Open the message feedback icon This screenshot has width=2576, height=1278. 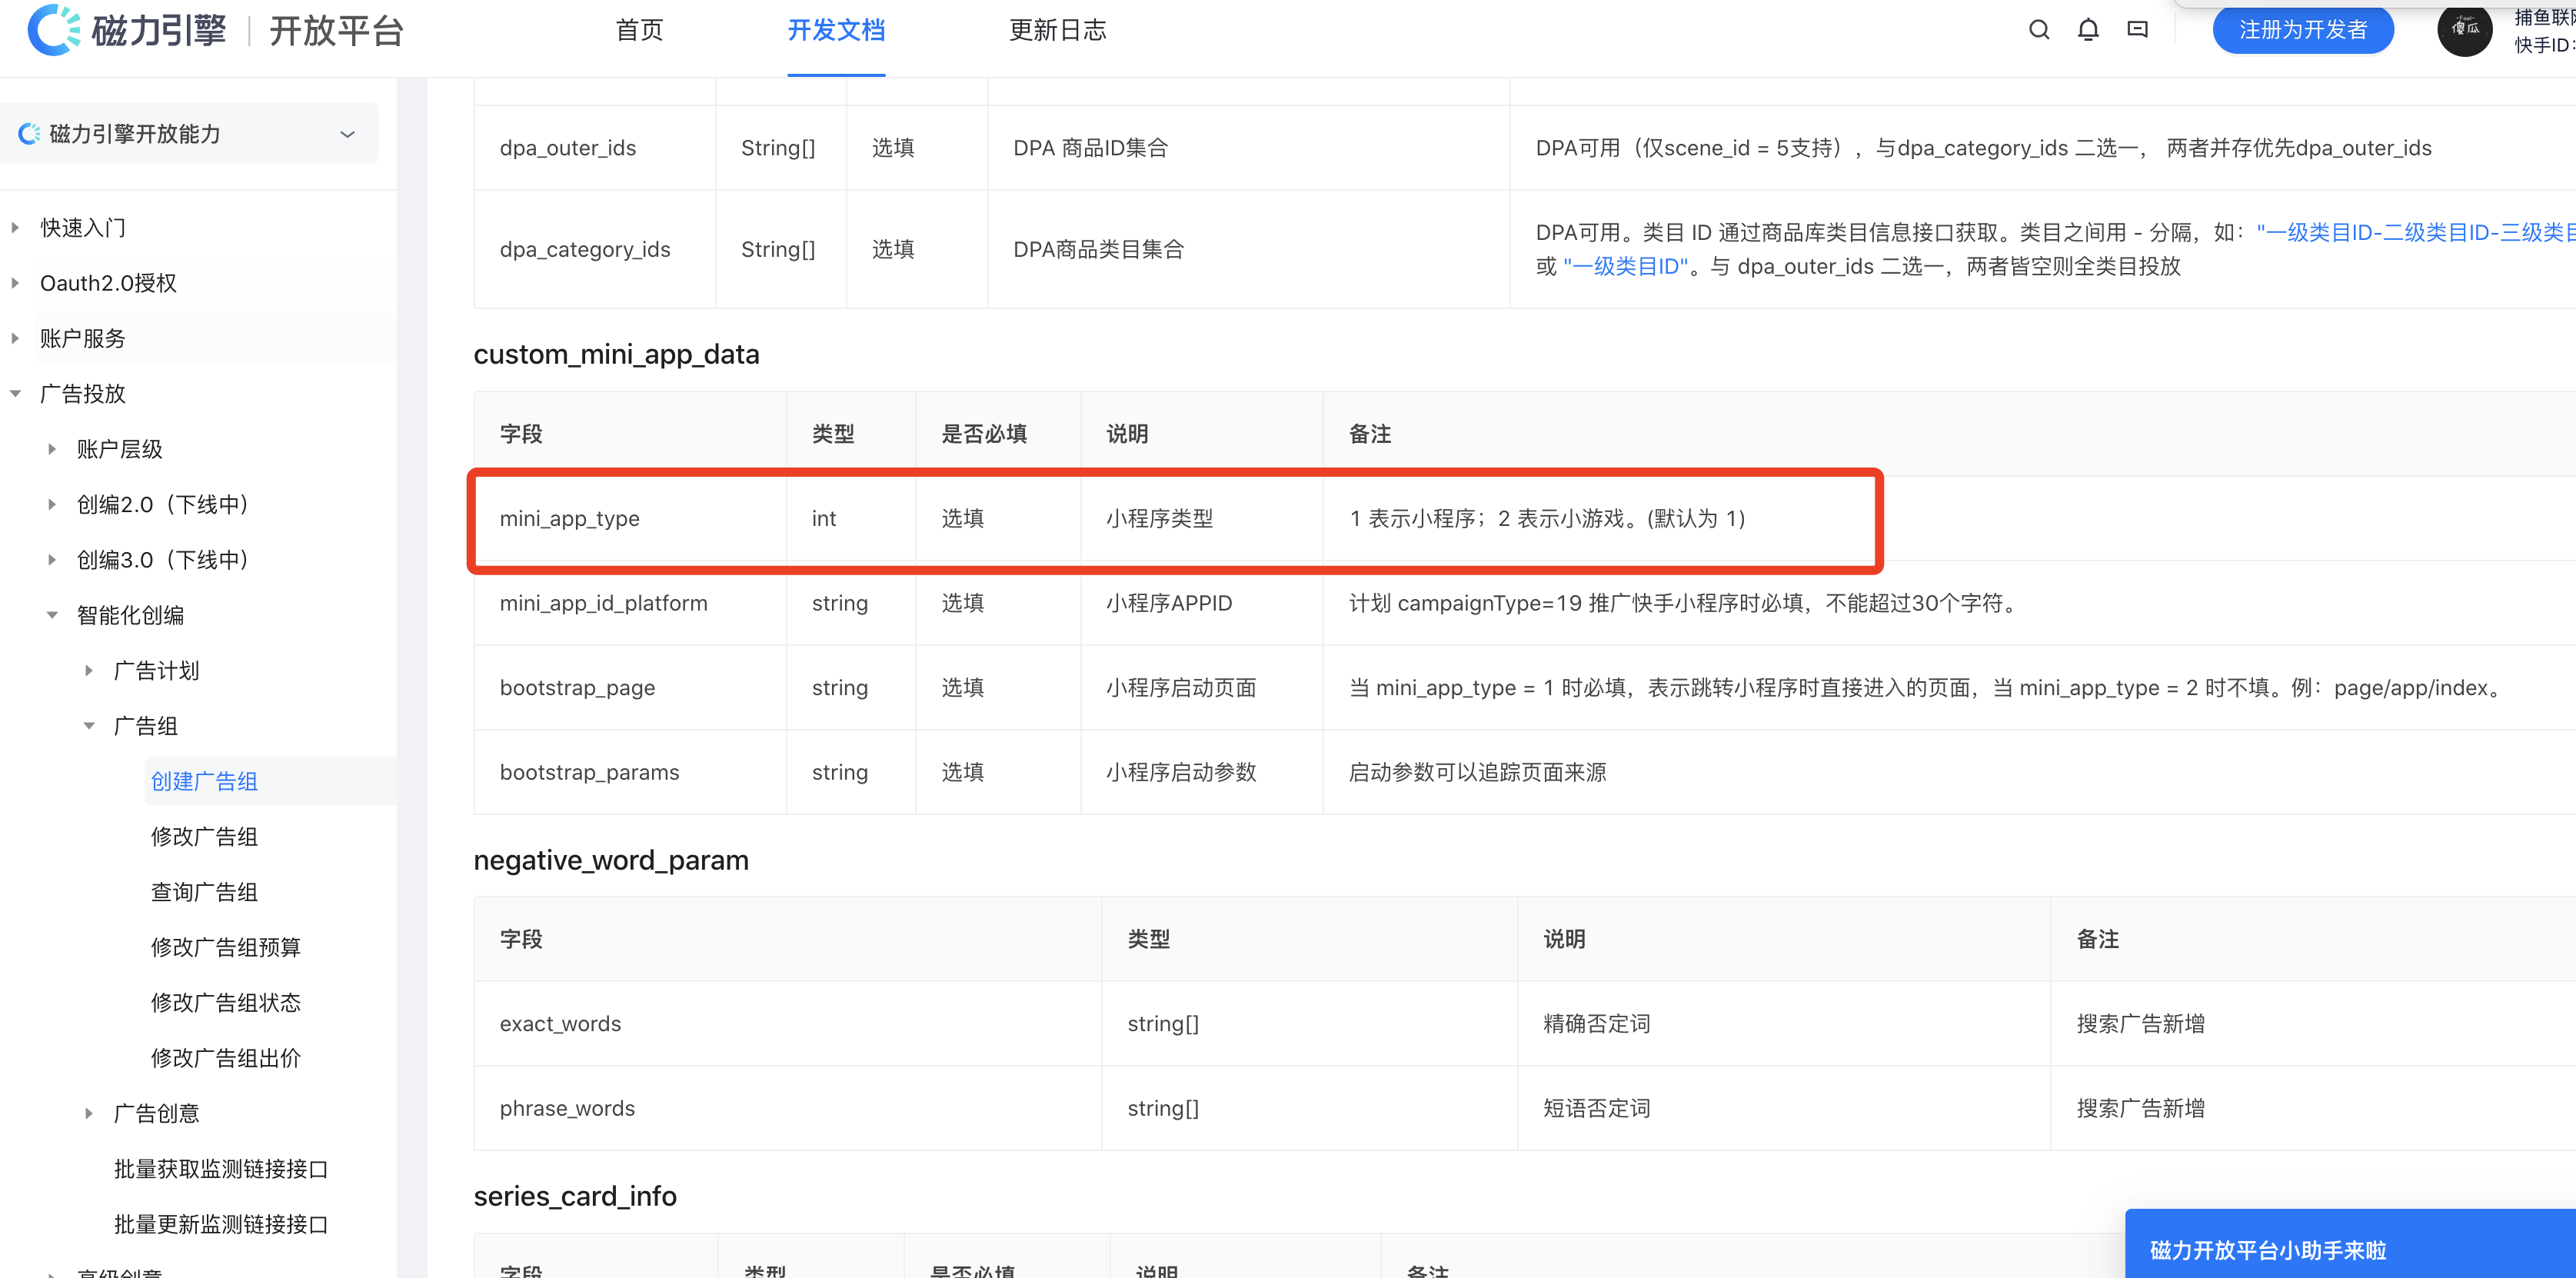[x=2137, y=30]
